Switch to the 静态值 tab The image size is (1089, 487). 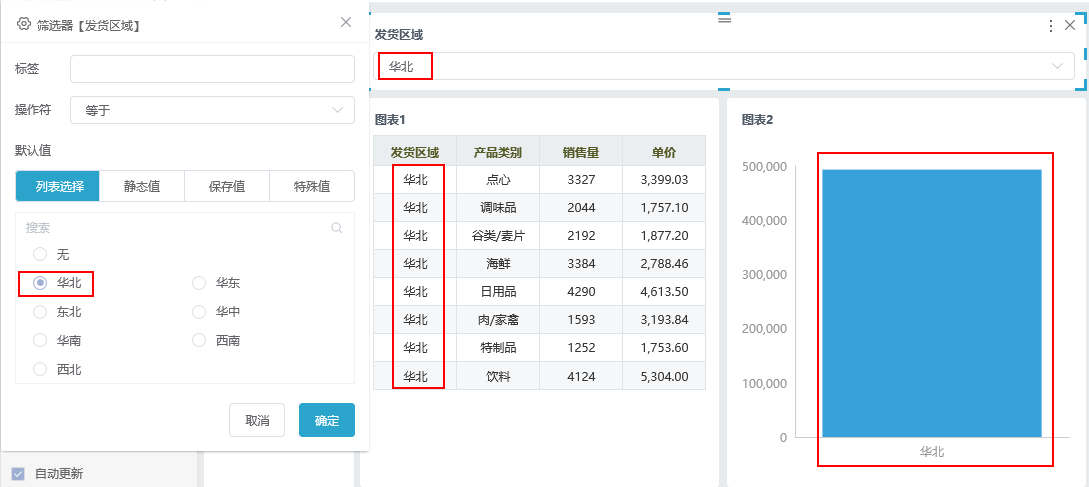(142, 186)
